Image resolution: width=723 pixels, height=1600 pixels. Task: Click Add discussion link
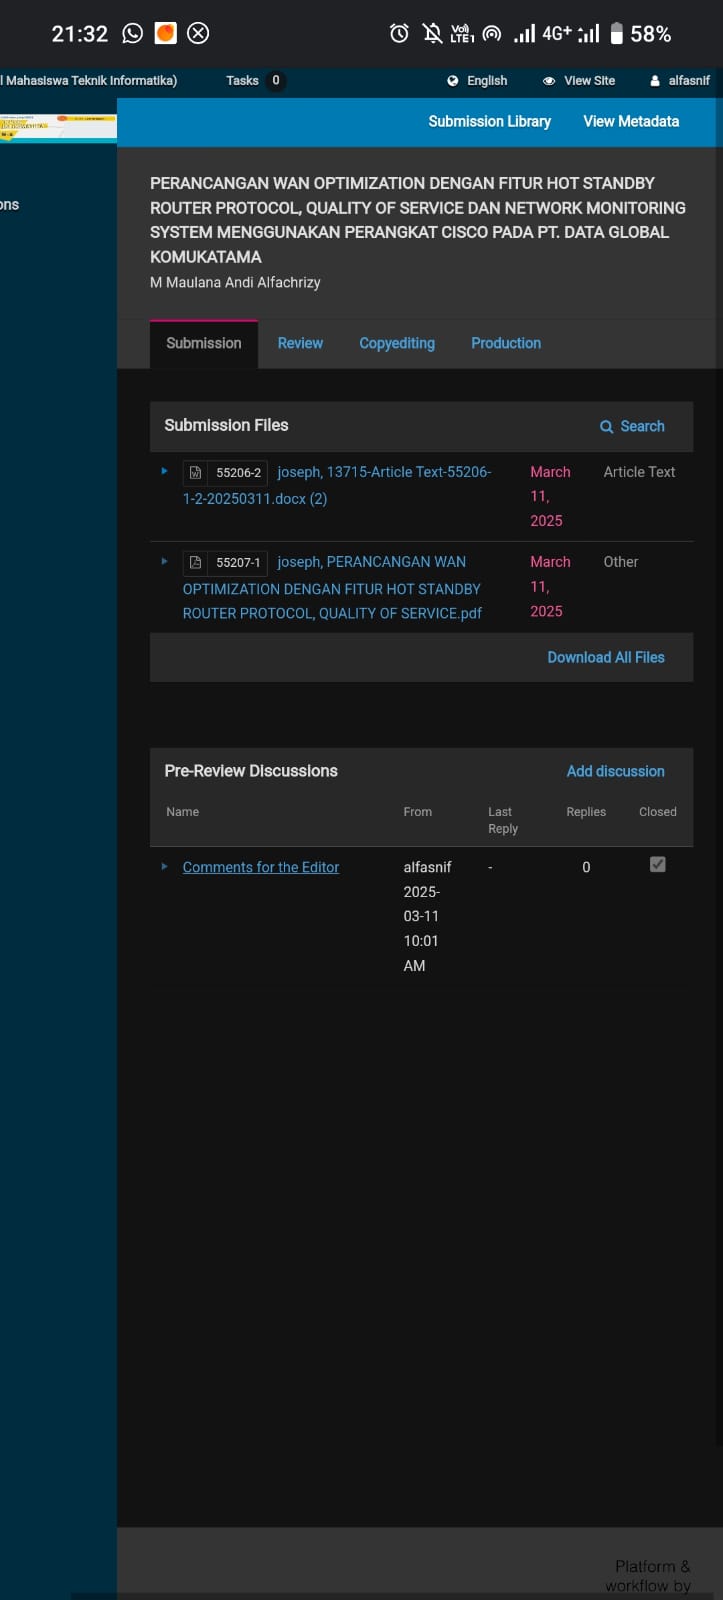[x=616, y=771]
